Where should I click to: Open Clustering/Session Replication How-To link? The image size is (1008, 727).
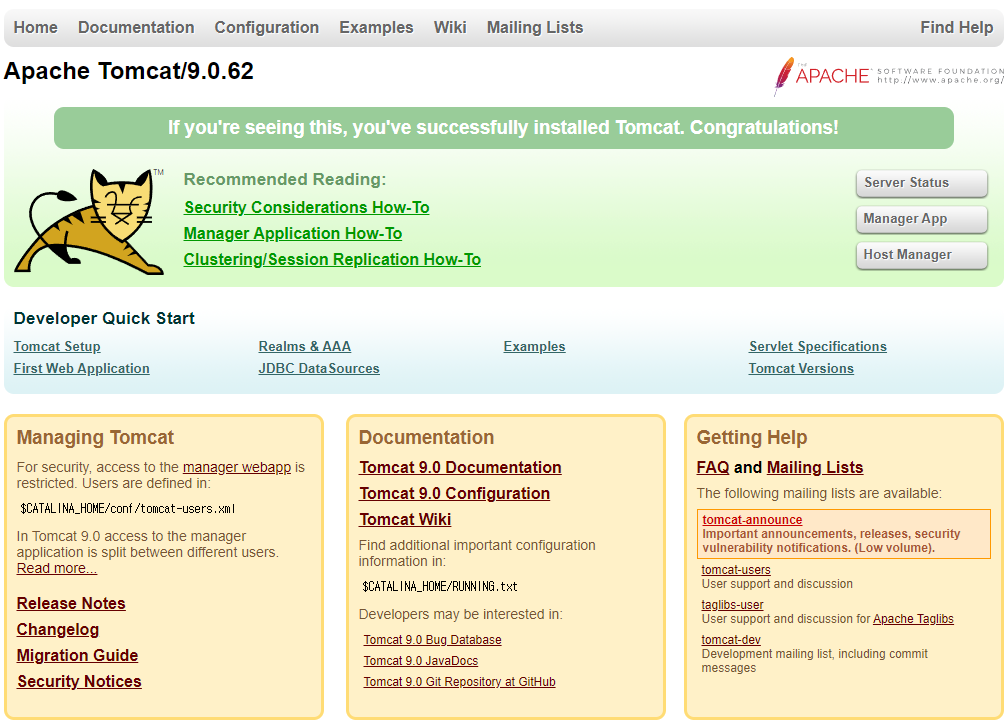point(332,259)
